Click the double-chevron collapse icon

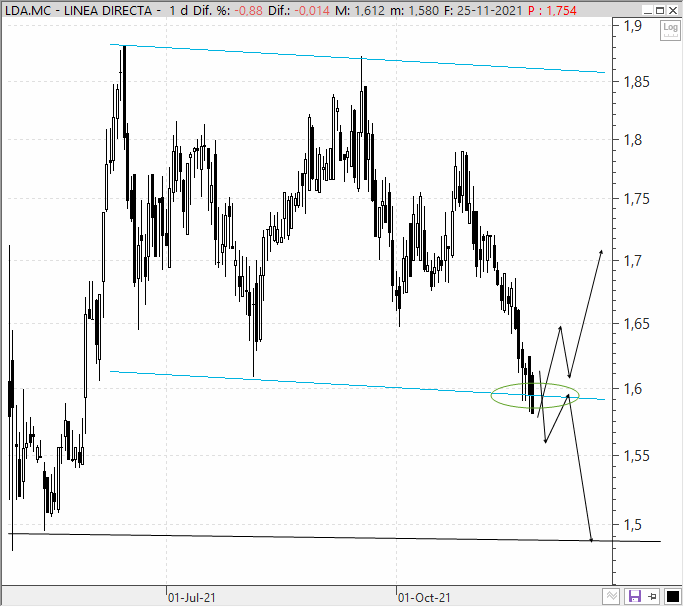pyautogui.click(x=612, y=596)
